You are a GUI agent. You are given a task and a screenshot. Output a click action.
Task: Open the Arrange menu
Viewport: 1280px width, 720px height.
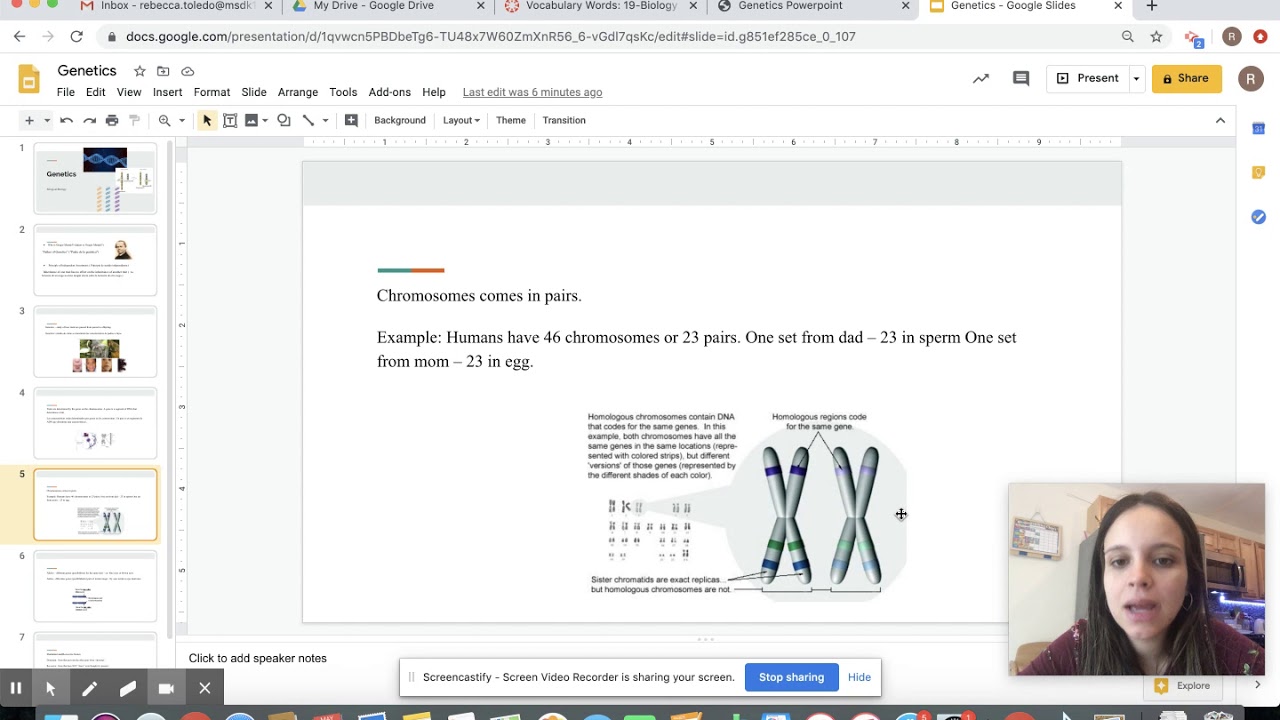click(x=298, y=92)
